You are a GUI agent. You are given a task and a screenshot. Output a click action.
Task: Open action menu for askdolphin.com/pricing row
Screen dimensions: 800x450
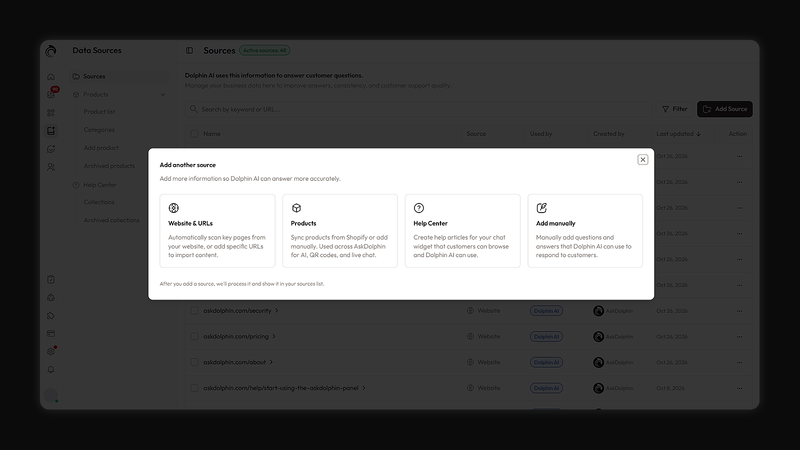(x=739, y=337)
